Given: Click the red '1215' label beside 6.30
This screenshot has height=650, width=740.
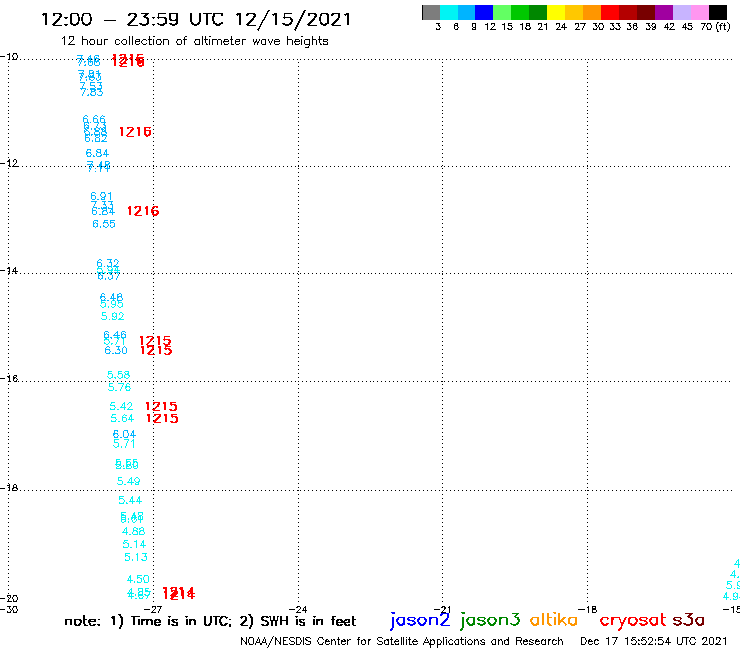Looking at the screenshot, I should (156, 350).
